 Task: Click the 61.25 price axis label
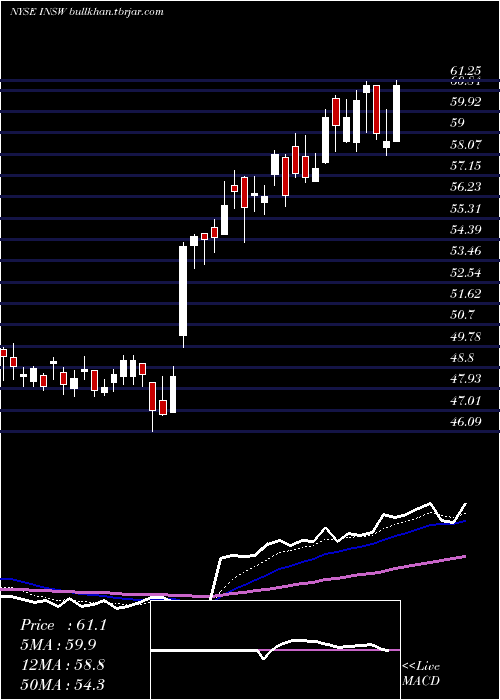click(466, 71)
